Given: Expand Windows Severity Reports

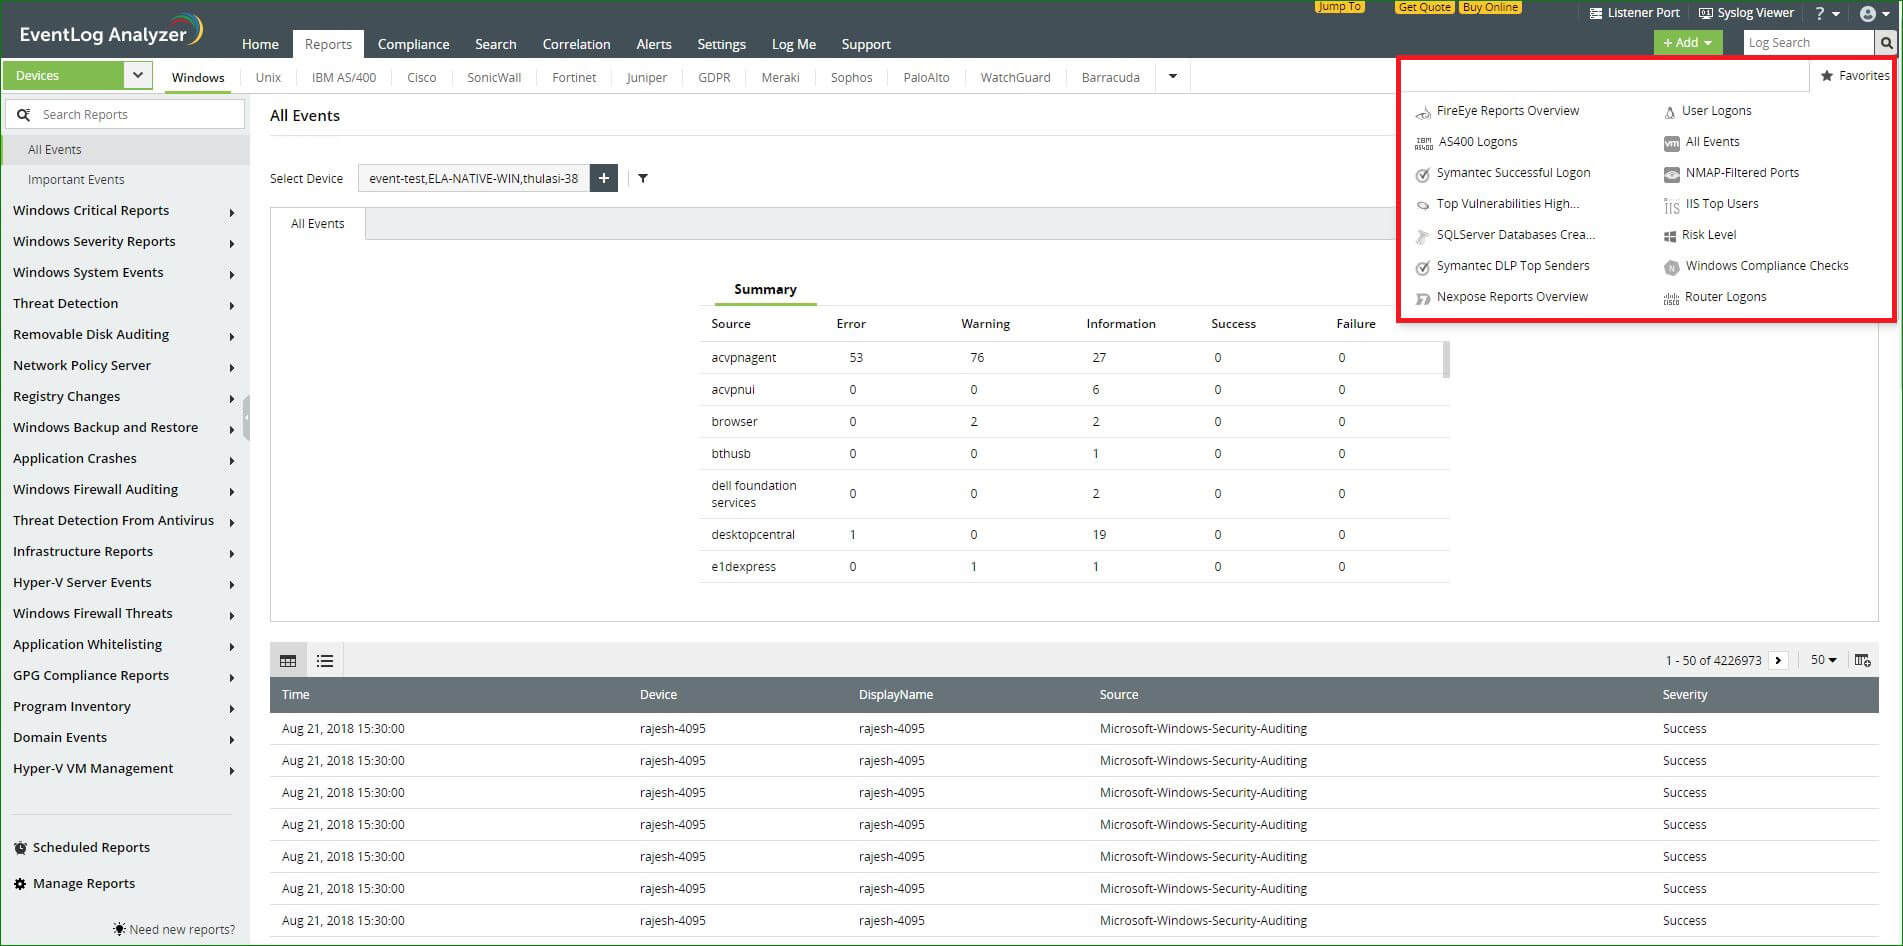Looking at the screenshot, I should 231,244.
